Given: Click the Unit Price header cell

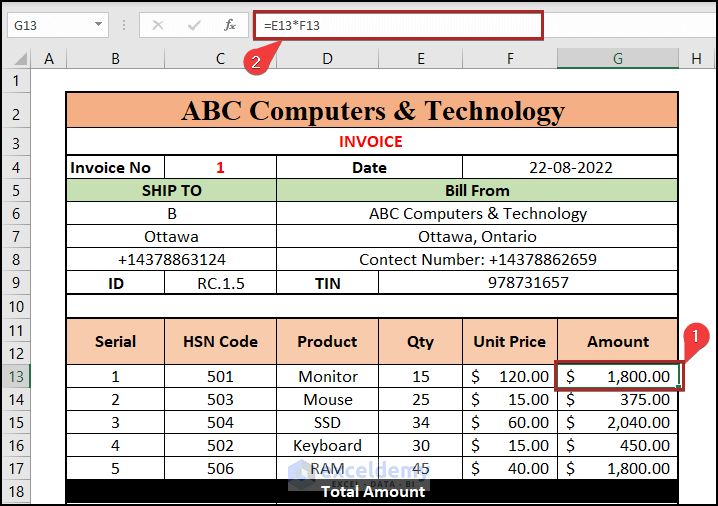Looking at the screenshot, I should tap(509, 341).
